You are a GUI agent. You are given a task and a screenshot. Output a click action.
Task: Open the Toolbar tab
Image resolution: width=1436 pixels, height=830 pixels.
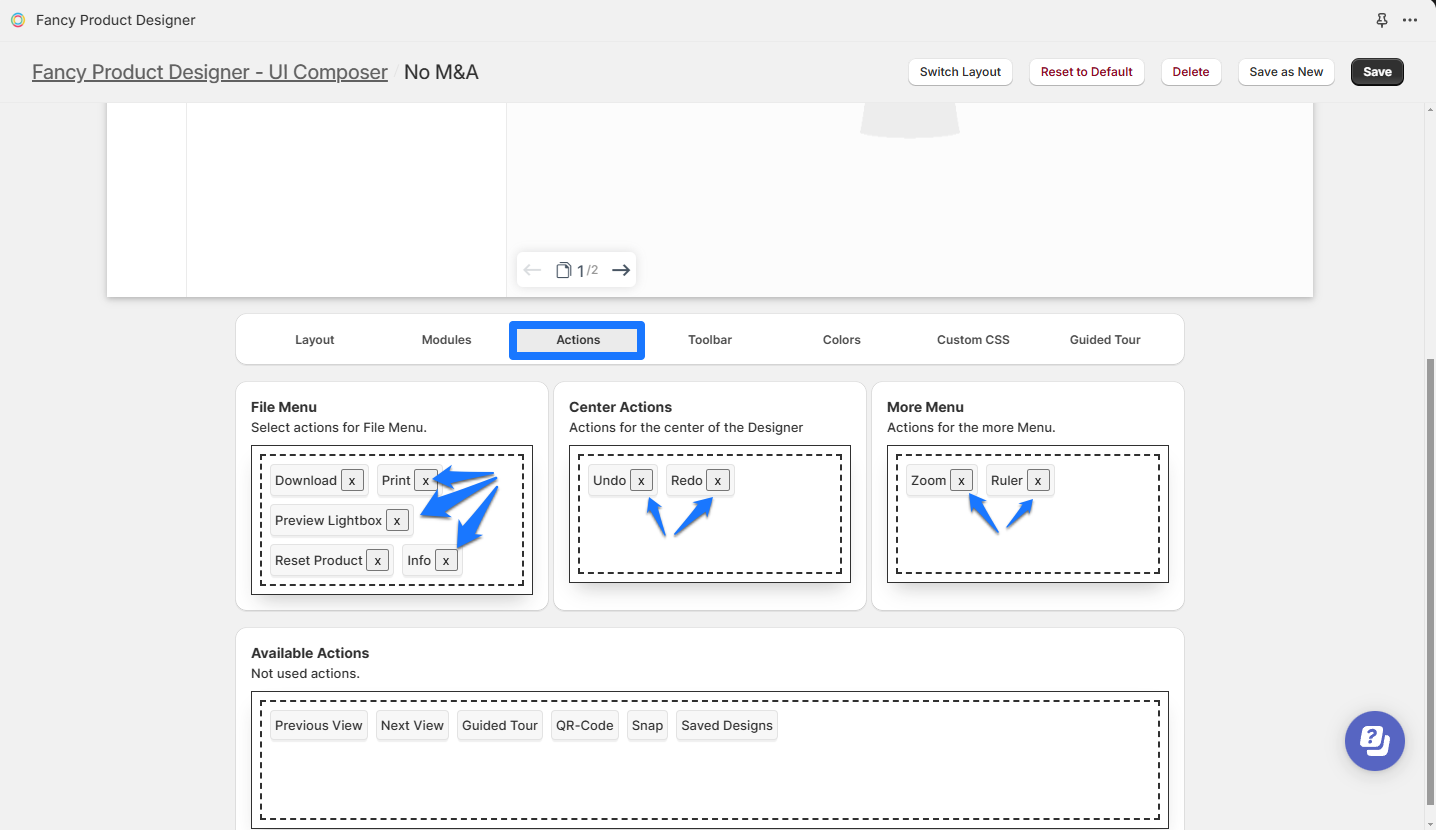click(710, 340)
